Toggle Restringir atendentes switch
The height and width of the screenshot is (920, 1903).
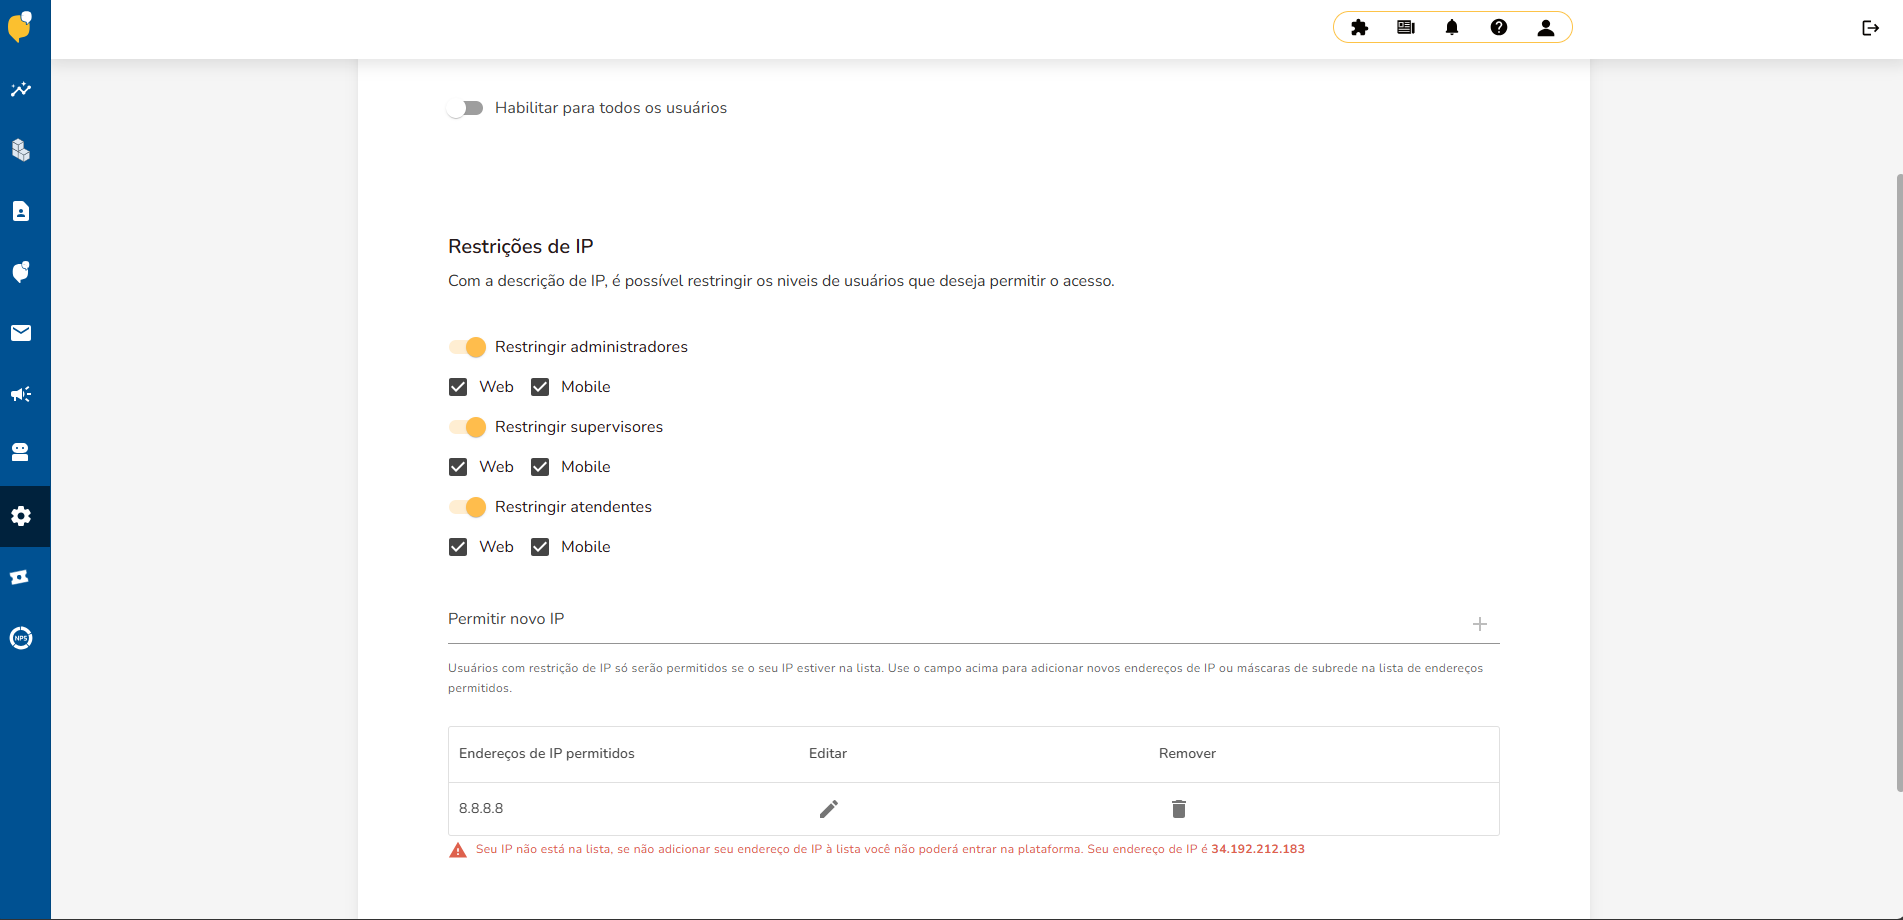click(x=467, y=507)
